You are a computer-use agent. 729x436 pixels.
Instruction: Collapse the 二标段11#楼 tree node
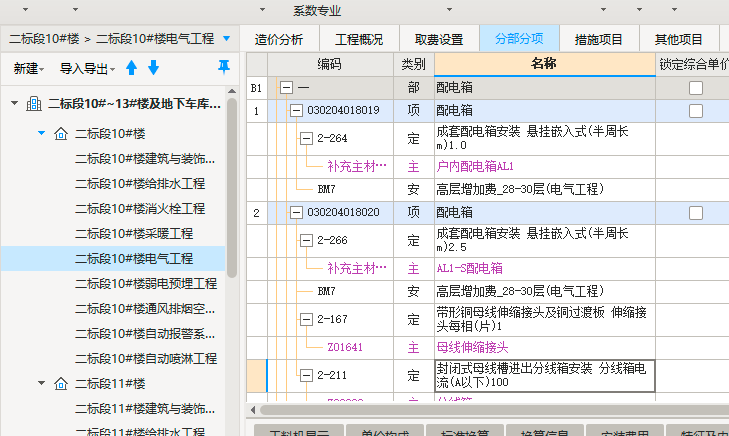41,383
